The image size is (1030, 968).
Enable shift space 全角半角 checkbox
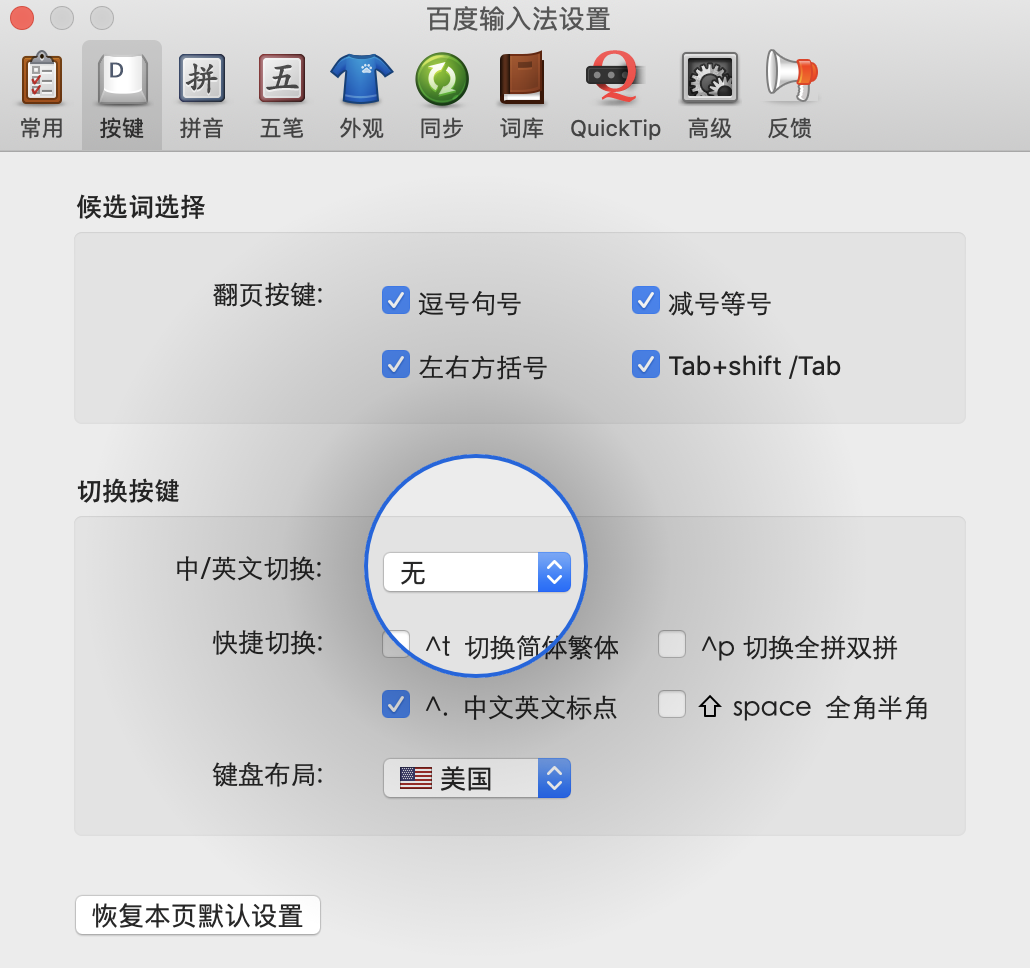672,704
